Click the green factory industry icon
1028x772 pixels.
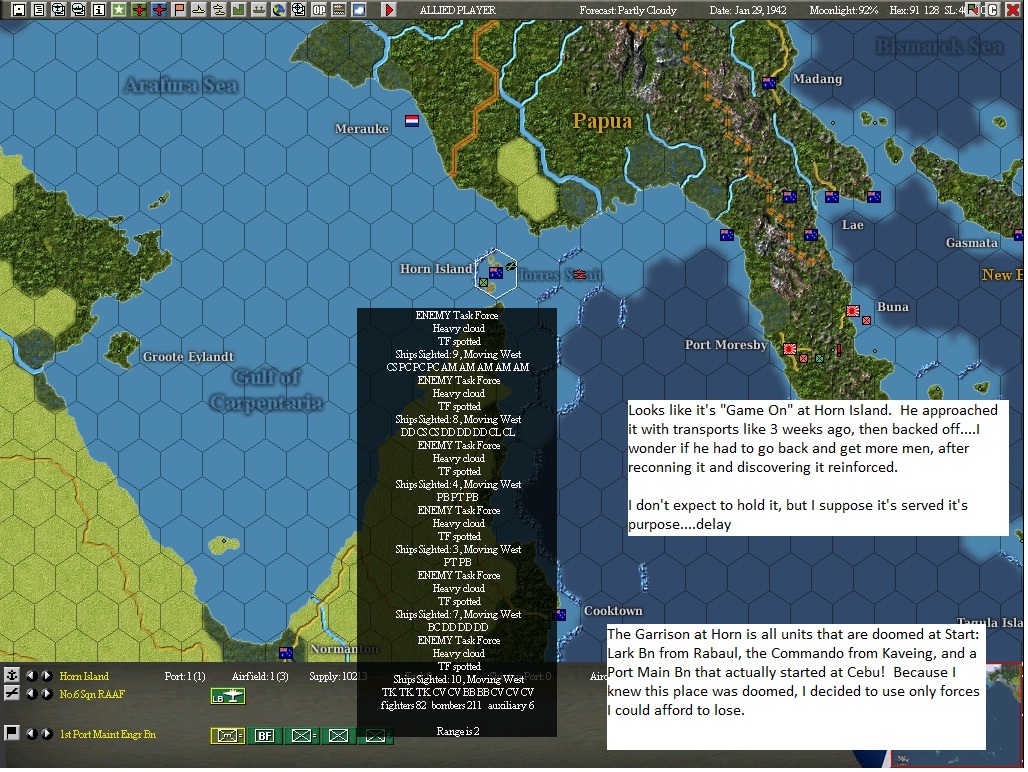click(x=239, y=9)
